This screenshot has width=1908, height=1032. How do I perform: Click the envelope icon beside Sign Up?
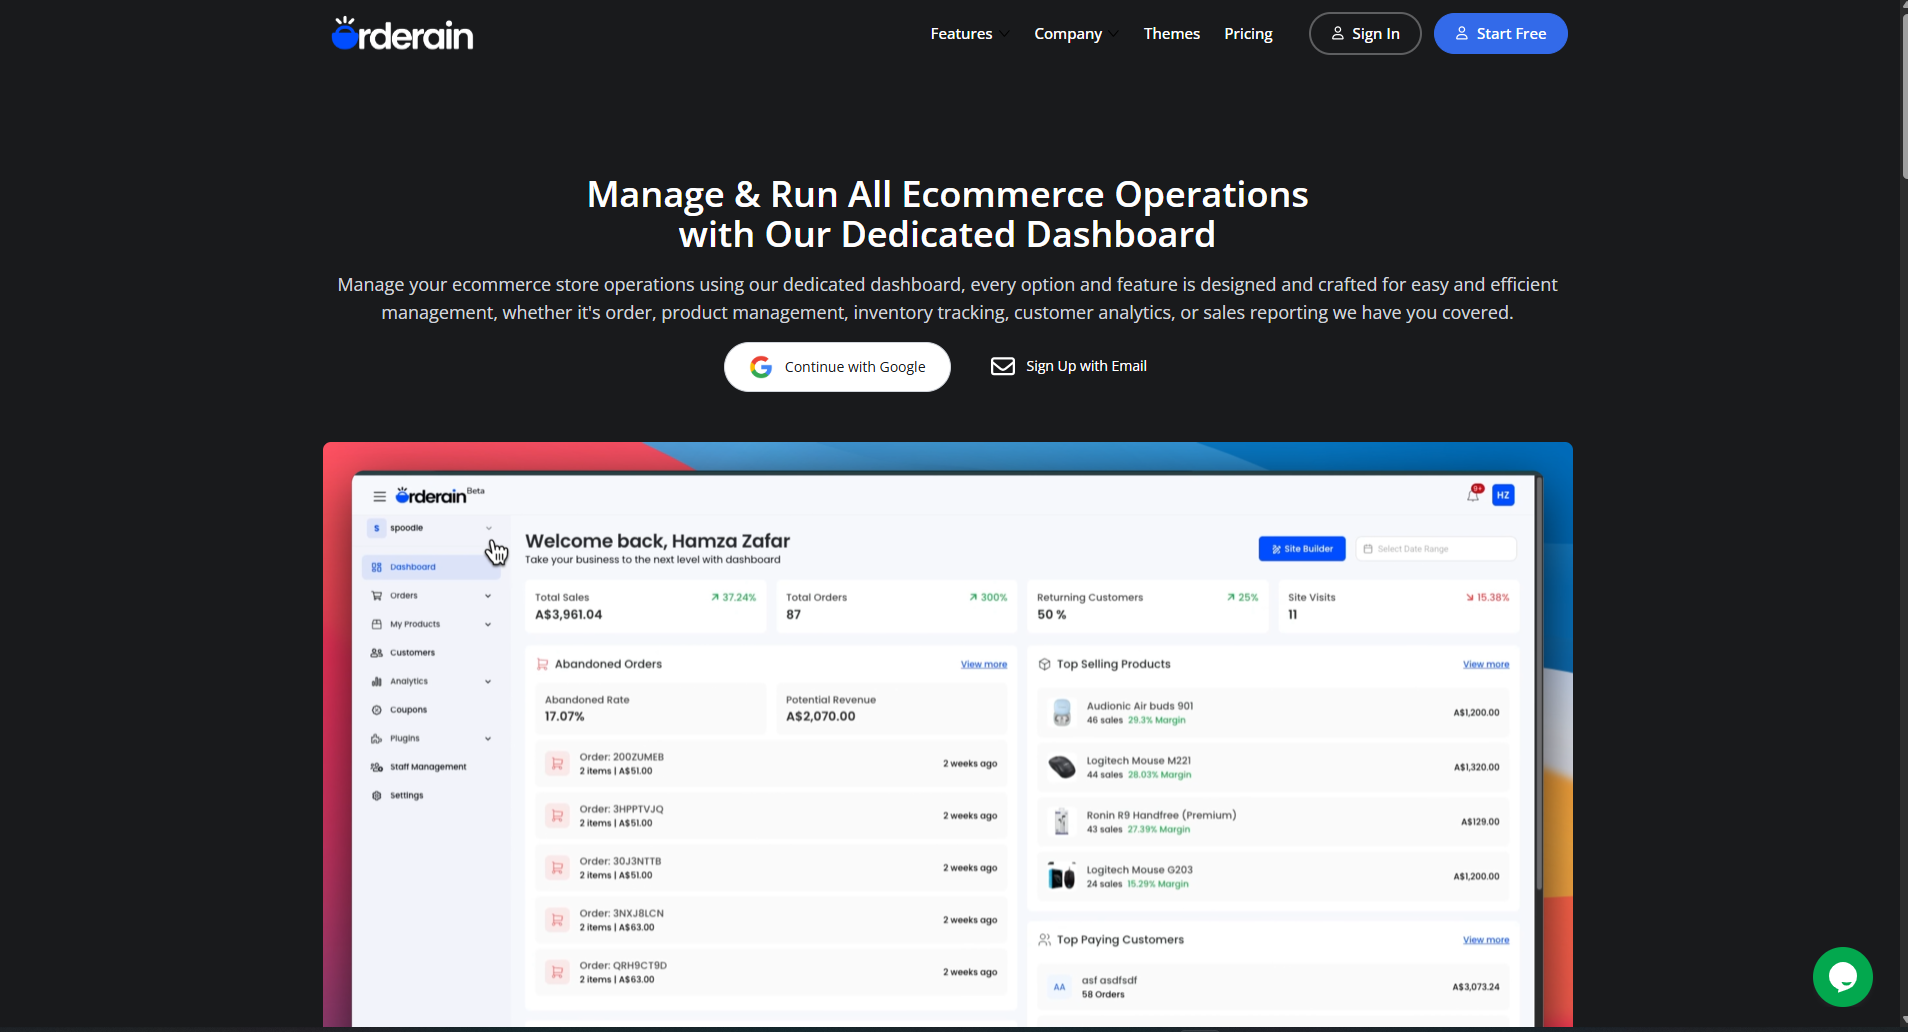pyautogui.click(x=1002, y=366)
